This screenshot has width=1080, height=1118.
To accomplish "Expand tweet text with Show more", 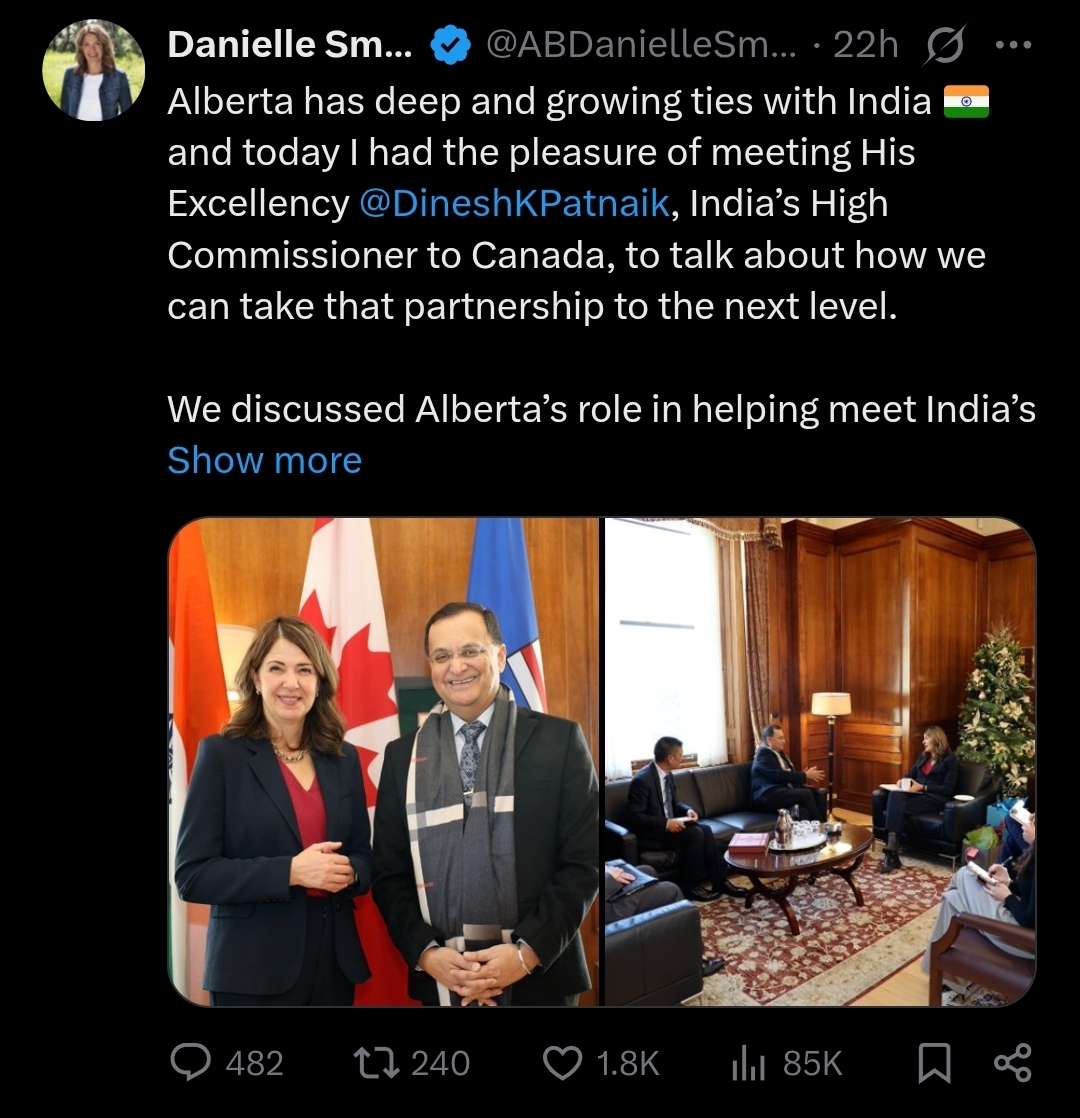I will 264,460.
